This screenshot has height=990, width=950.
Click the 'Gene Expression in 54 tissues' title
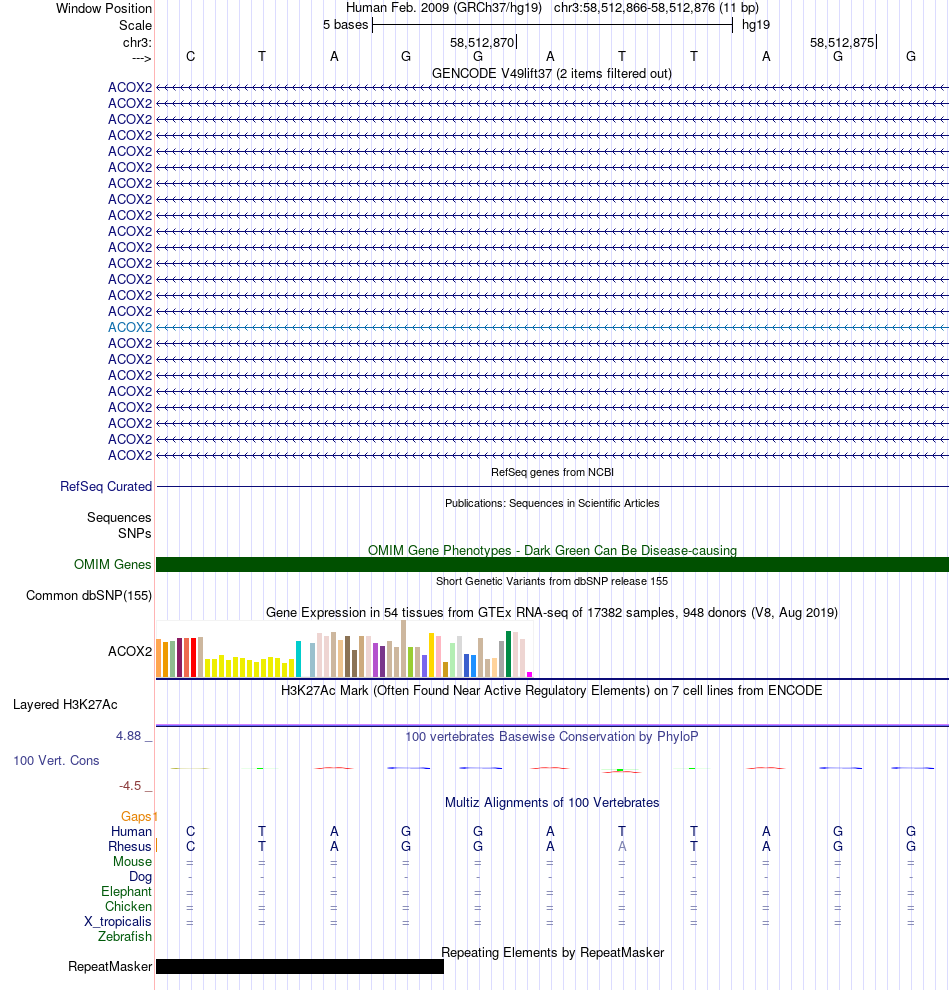tap(552, 612)
